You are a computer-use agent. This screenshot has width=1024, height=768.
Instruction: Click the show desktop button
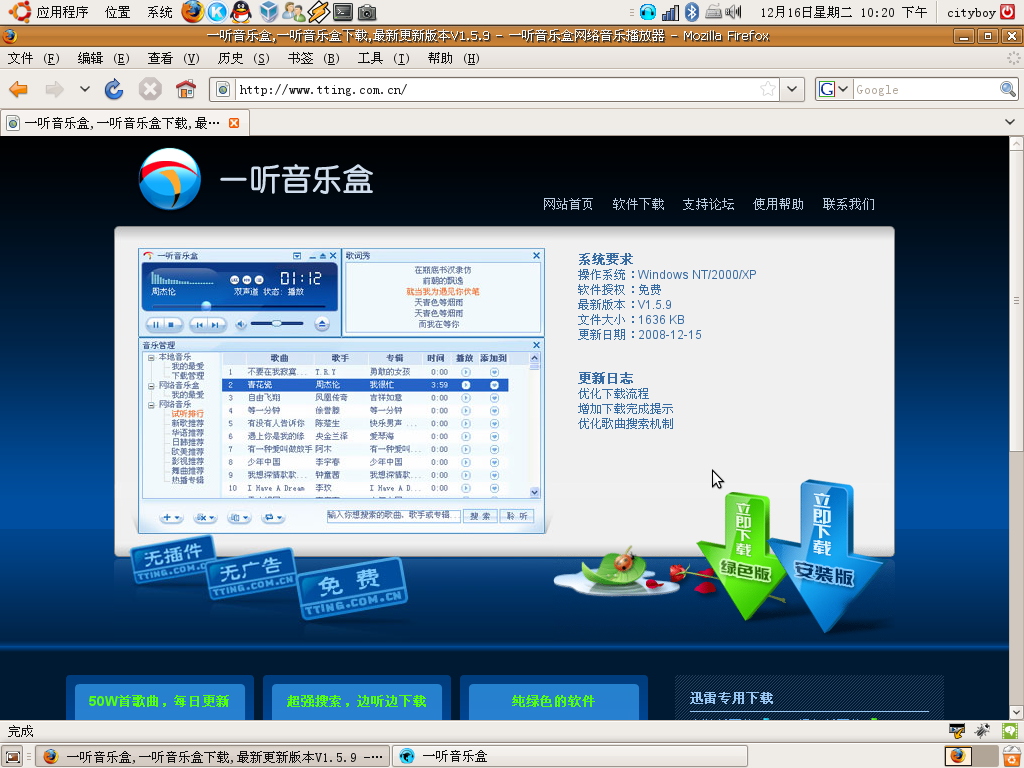(13, 756)
